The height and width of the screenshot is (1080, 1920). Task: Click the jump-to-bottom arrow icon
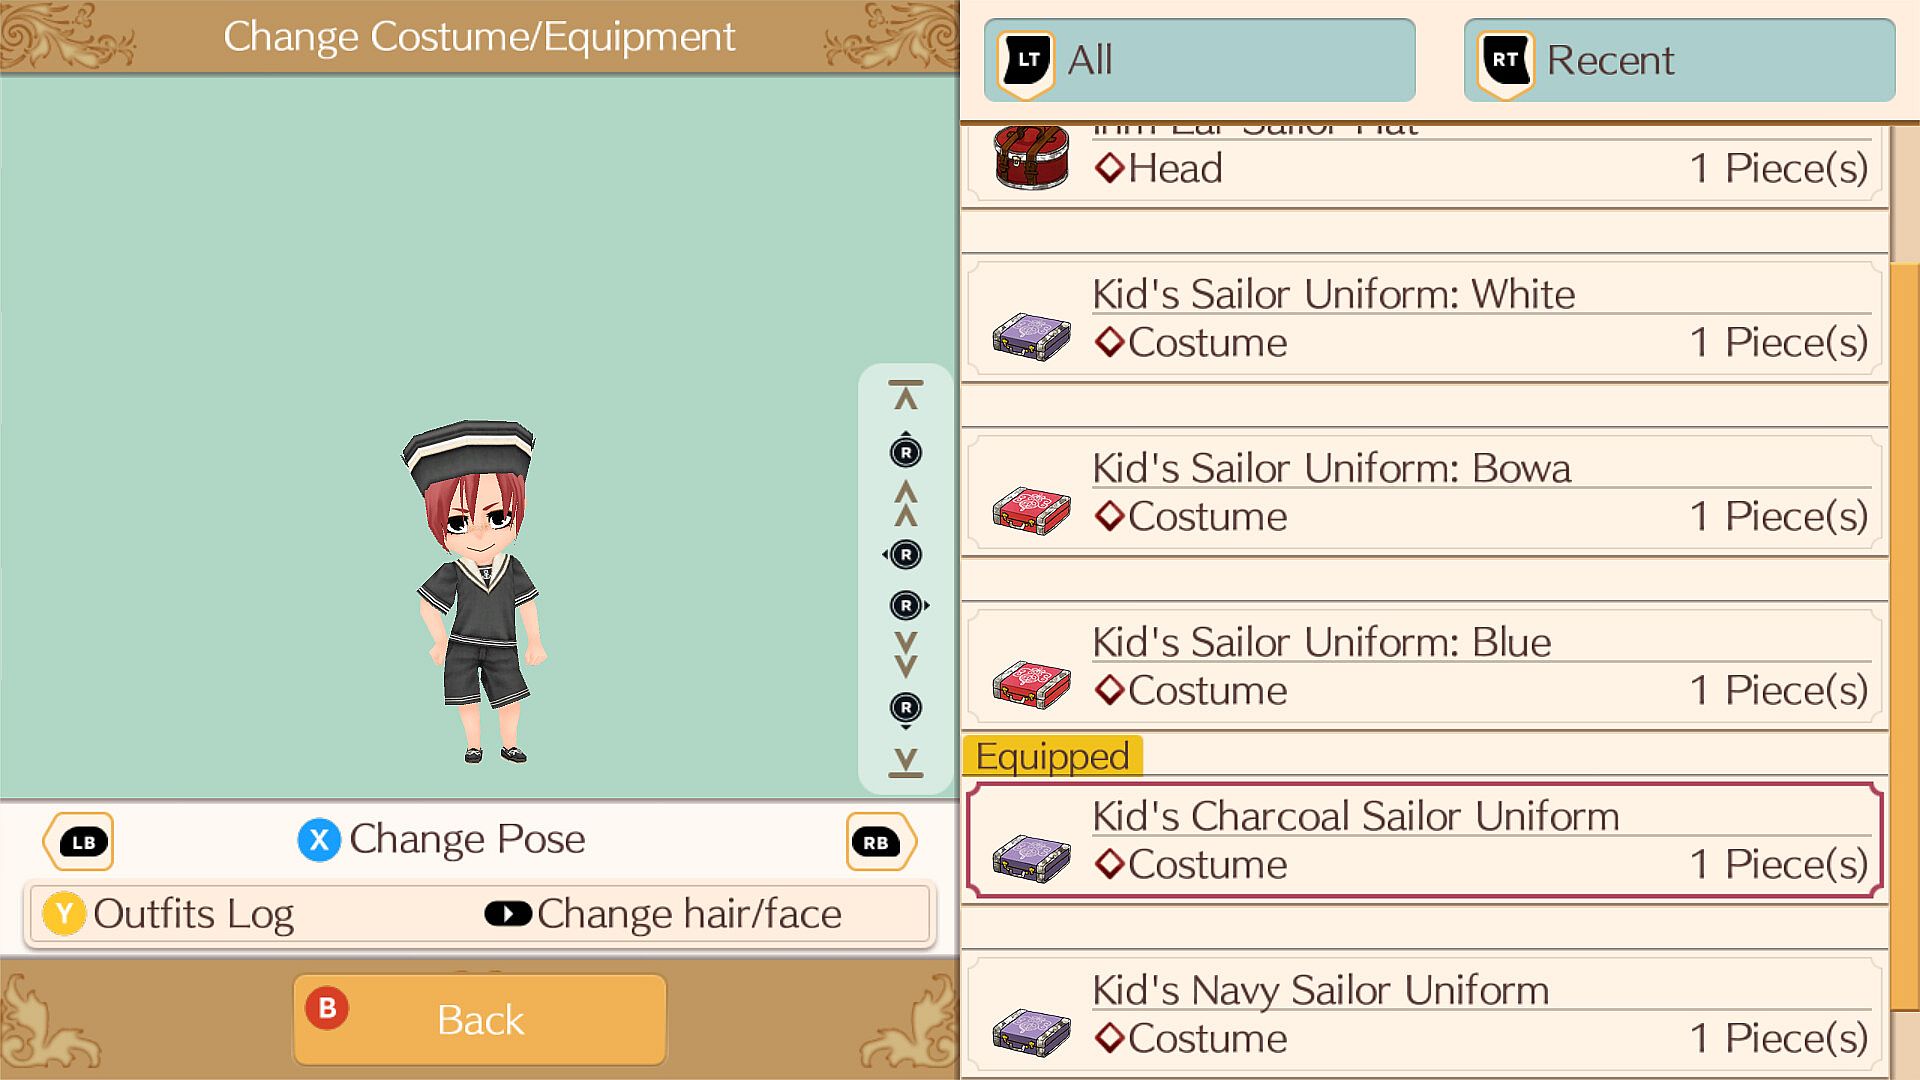click(x=906, y=762)
